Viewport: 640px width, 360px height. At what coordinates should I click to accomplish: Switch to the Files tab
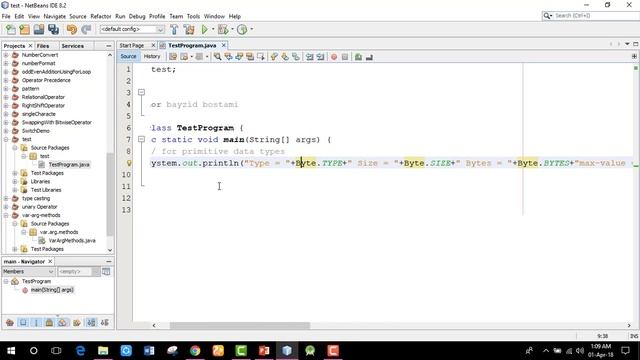43,46
